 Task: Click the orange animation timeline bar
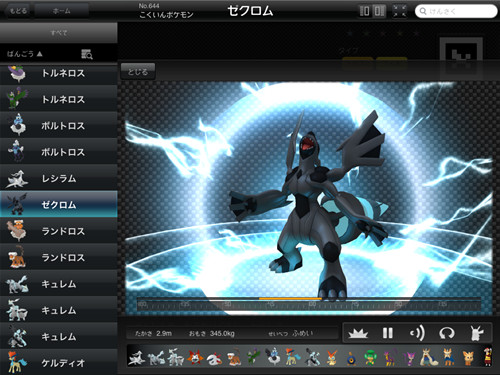click(x=290, y=299)
